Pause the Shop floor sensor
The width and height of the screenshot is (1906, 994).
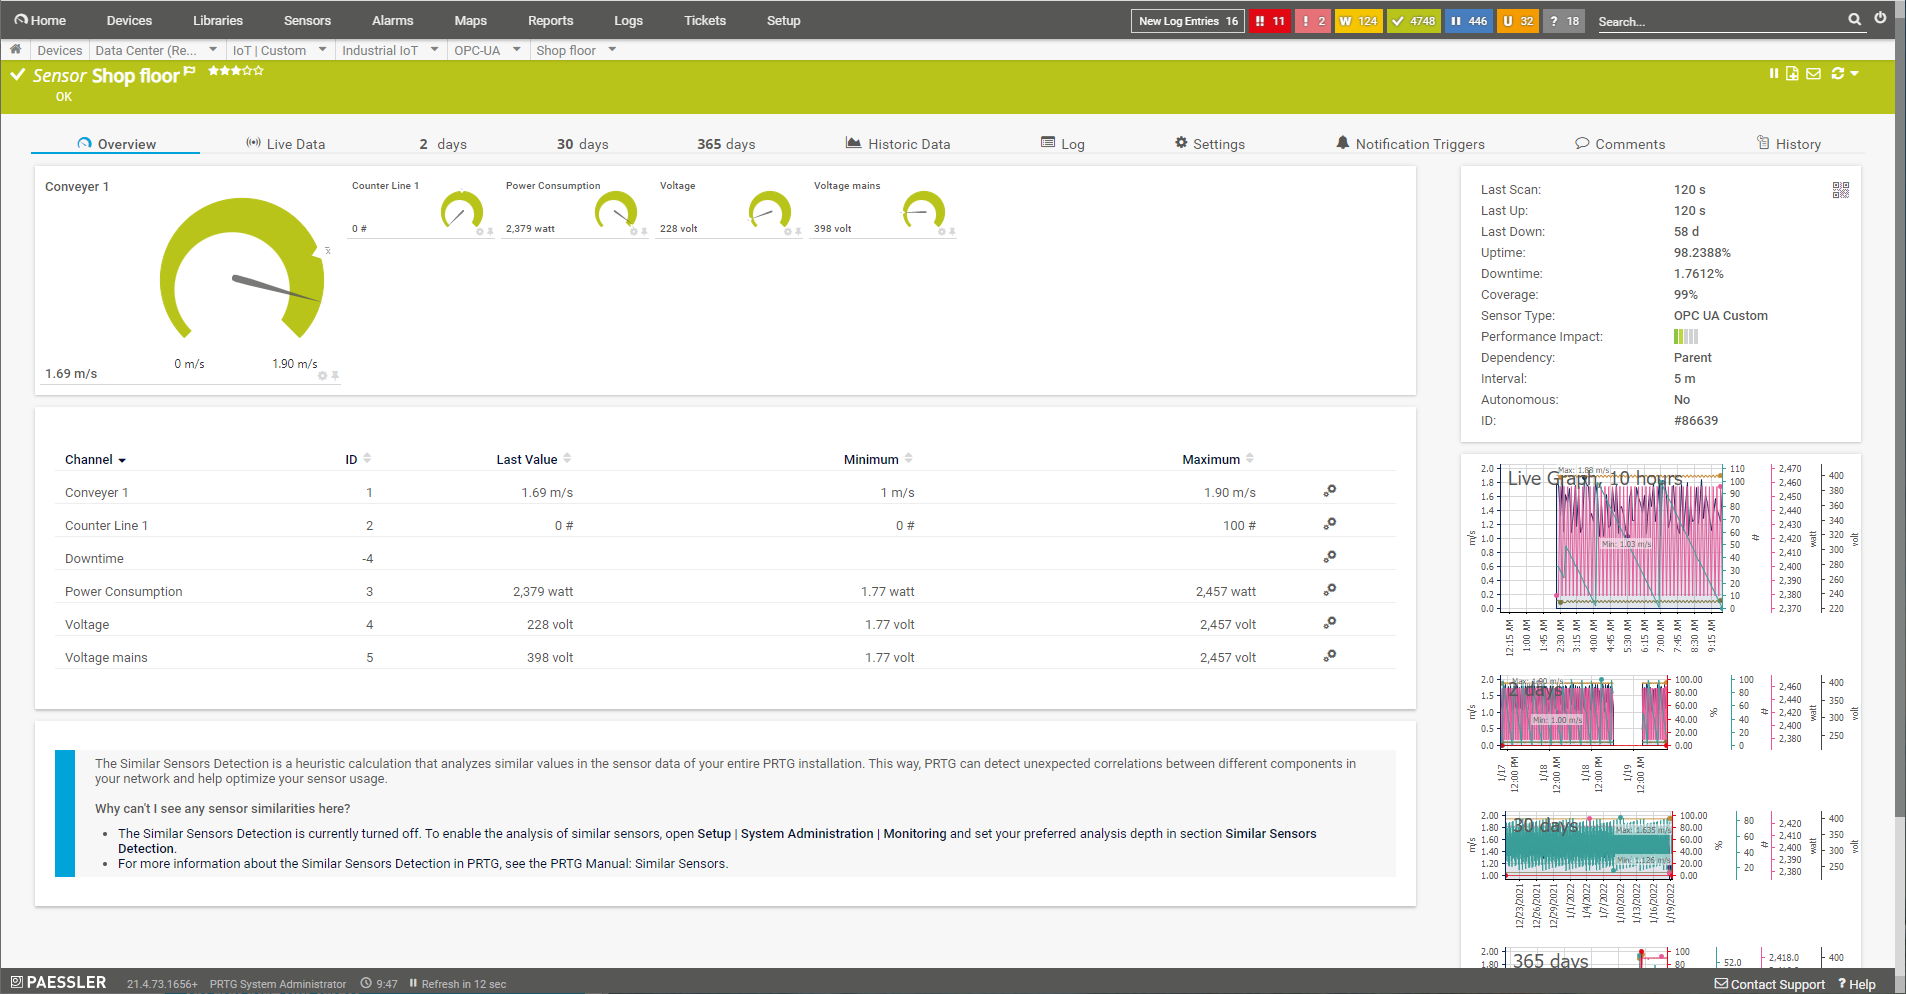click(1773, 73)
